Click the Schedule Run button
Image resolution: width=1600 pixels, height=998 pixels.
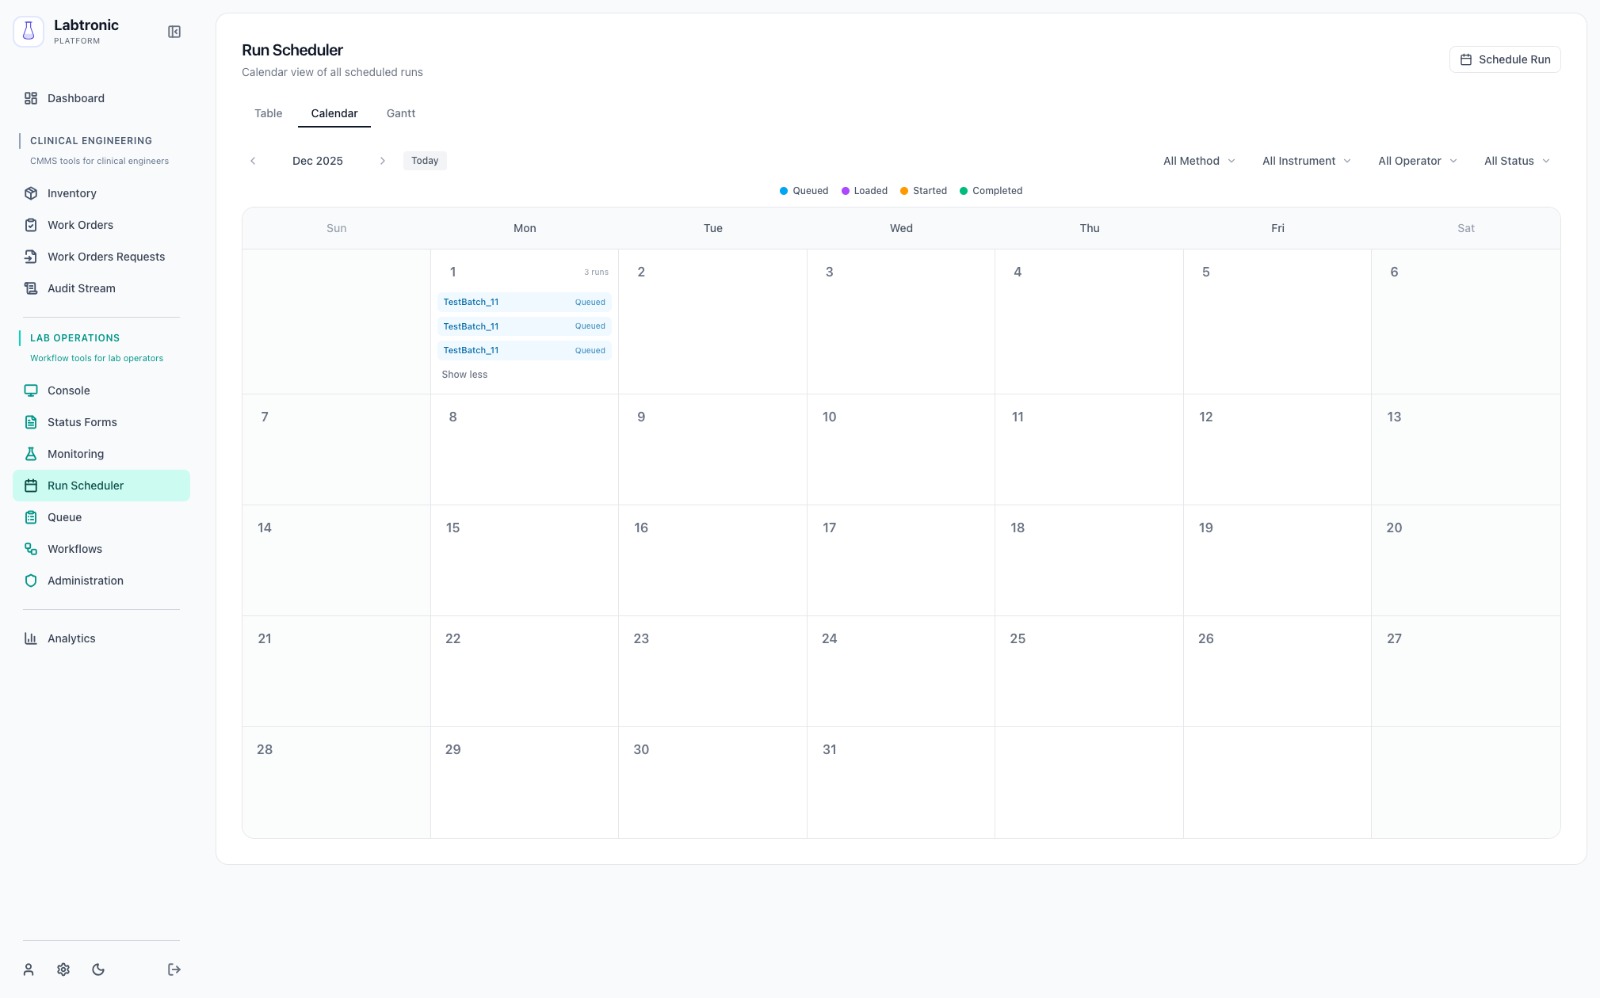coord(1505,59)
